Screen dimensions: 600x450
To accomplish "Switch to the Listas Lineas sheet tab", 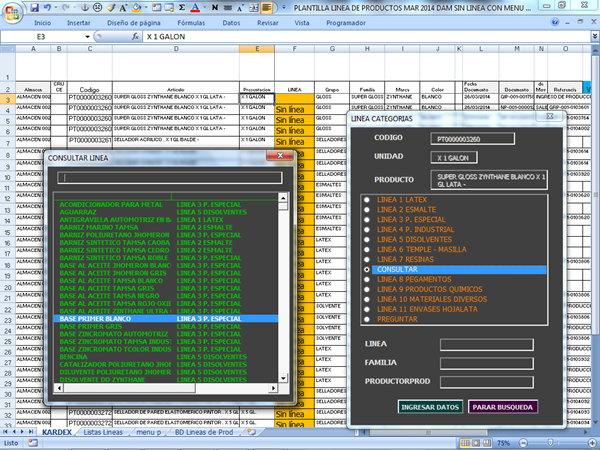I will pos(105,432).
